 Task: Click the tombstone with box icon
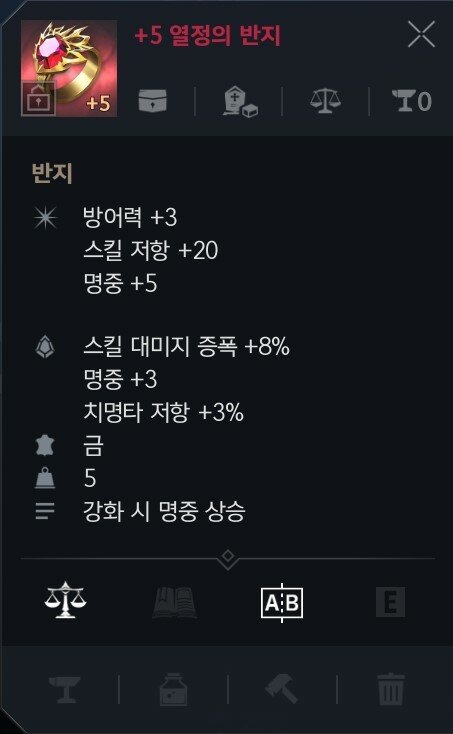coord(241,101)
